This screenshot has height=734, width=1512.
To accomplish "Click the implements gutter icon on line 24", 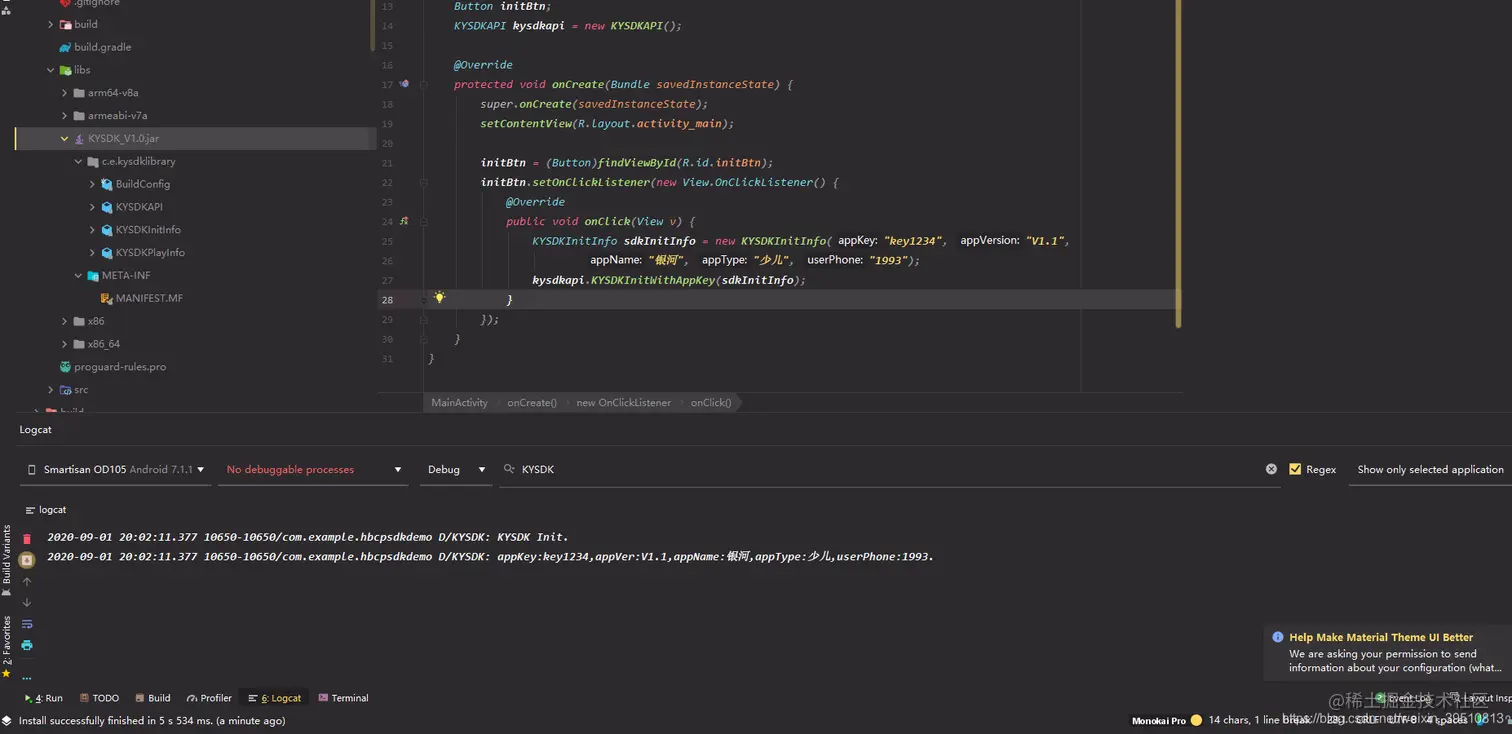I will tap(404, 221).
